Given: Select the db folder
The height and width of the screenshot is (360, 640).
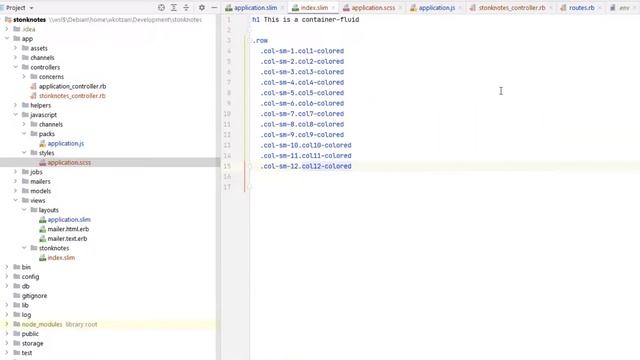Looking at the screenshot, I should (x=25, y=286).
